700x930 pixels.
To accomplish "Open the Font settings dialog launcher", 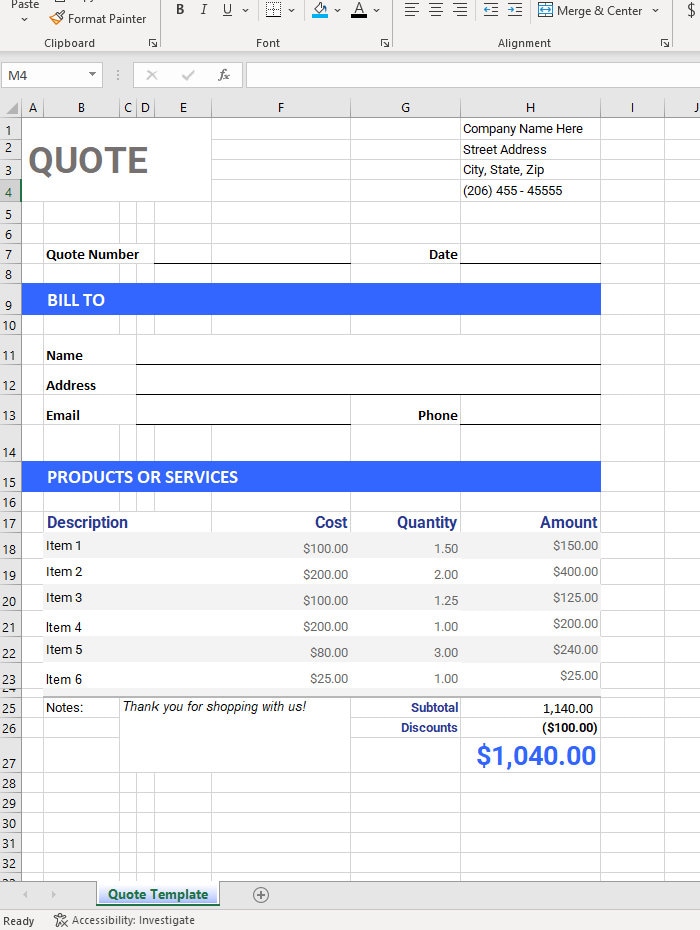I will (x=385, y=43).
